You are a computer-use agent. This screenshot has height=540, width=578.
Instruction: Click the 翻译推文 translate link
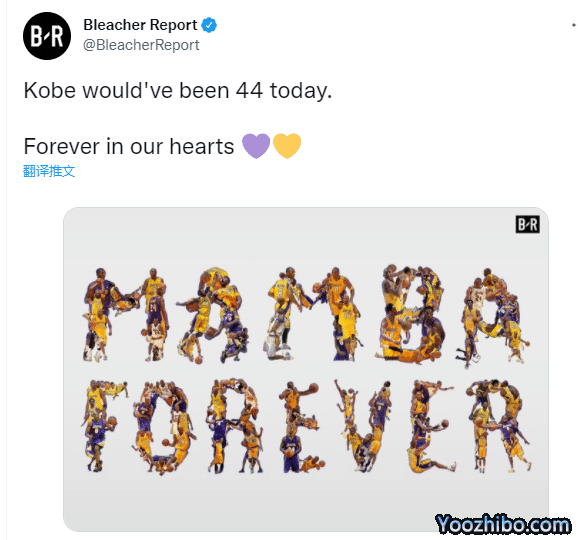[49, 171]
